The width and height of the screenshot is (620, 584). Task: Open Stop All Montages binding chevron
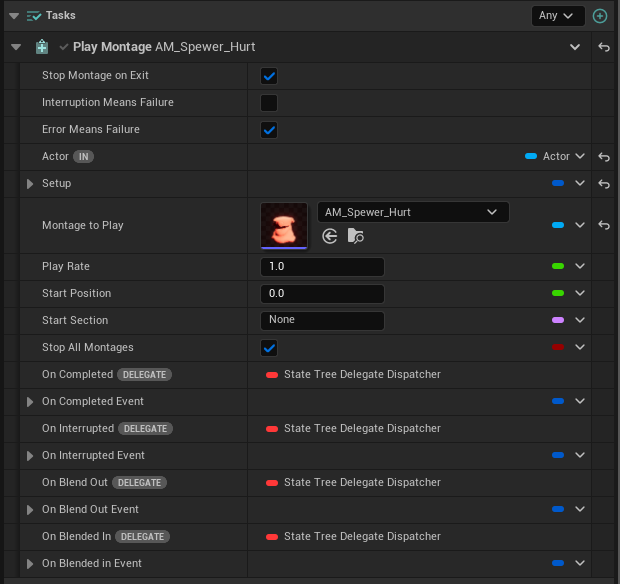[x=580, y=347]
